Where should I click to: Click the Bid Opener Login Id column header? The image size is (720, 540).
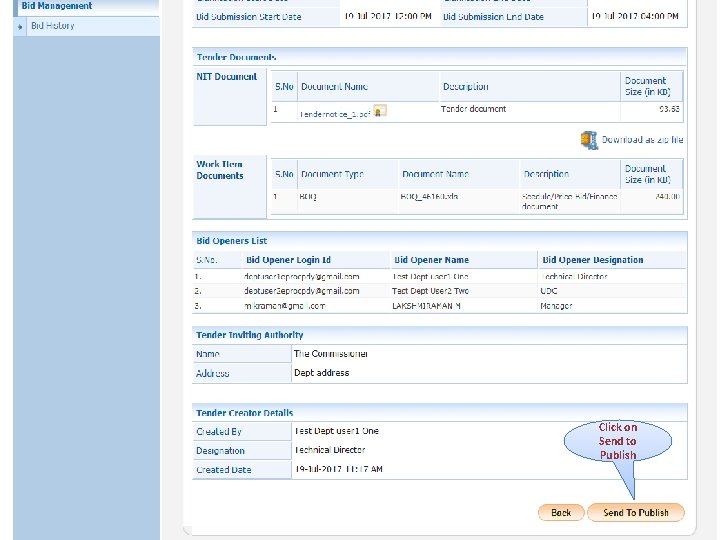coord(288,260)
